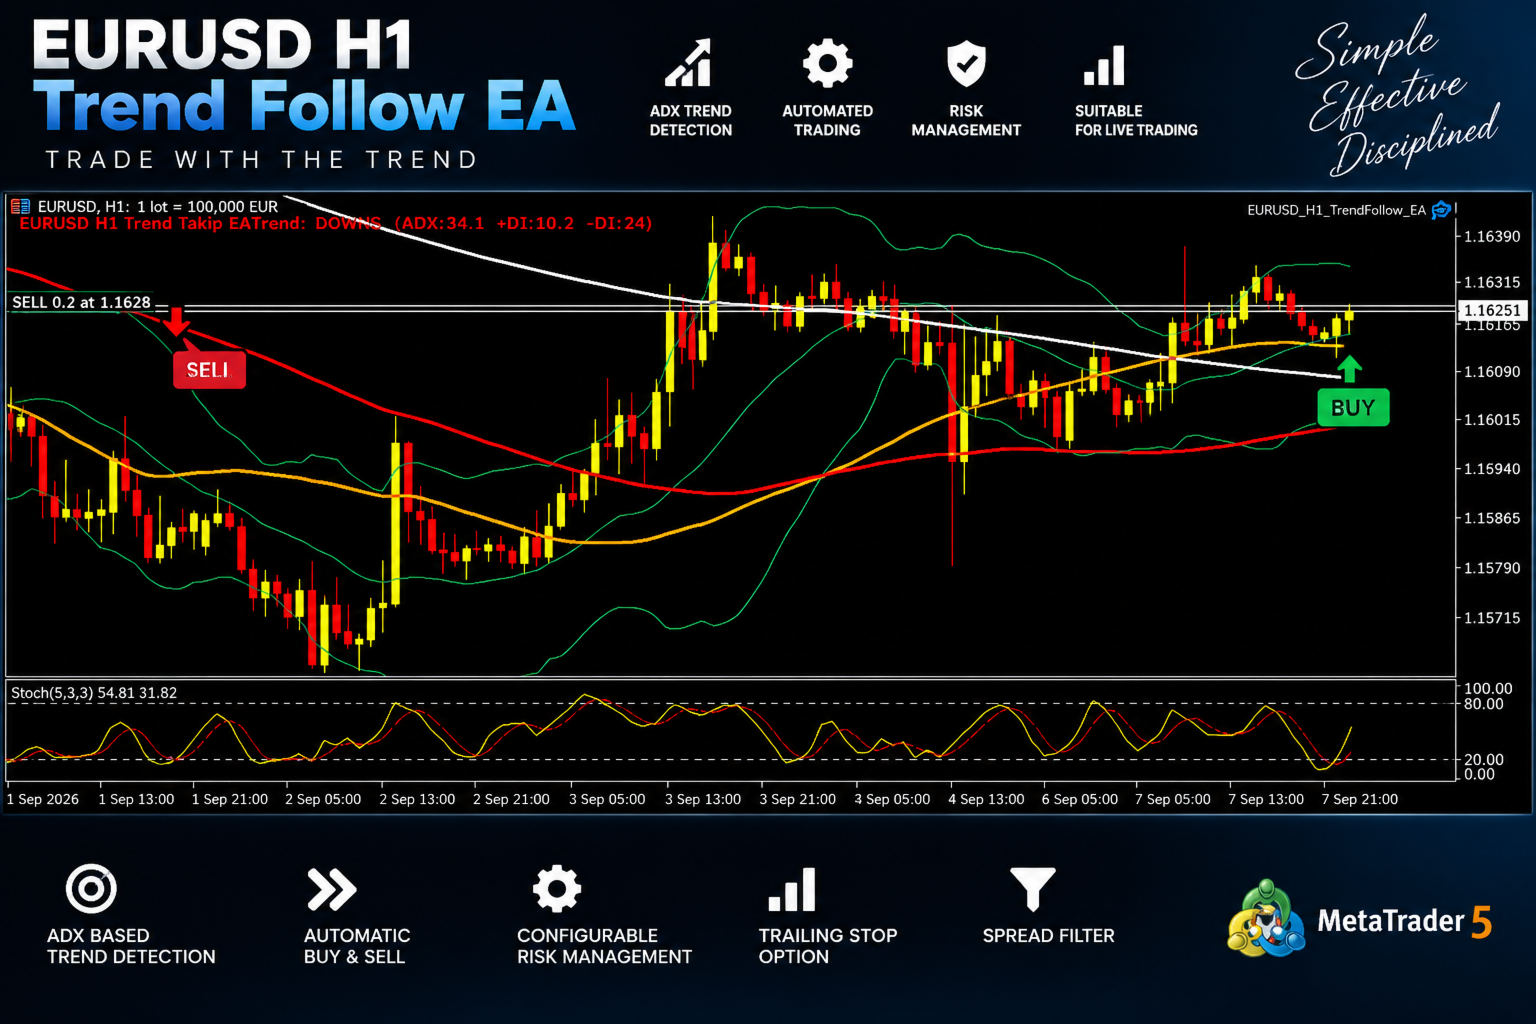Click the 3 Sep 13:00 time axis label
Image resolution: width=1536 pixels, height=1024 pixels.
(x=703, y=799)
